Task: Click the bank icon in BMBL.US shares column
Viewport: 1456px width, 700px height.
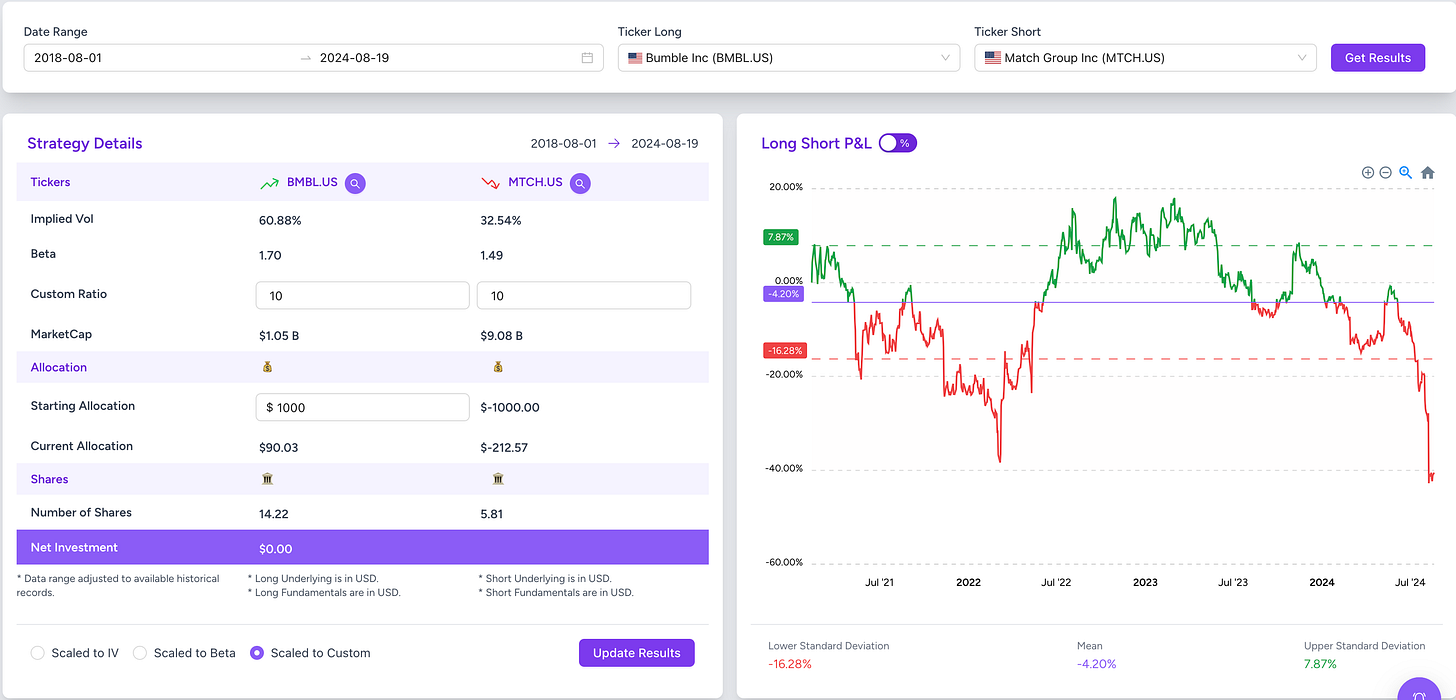Action: point(267,479)
